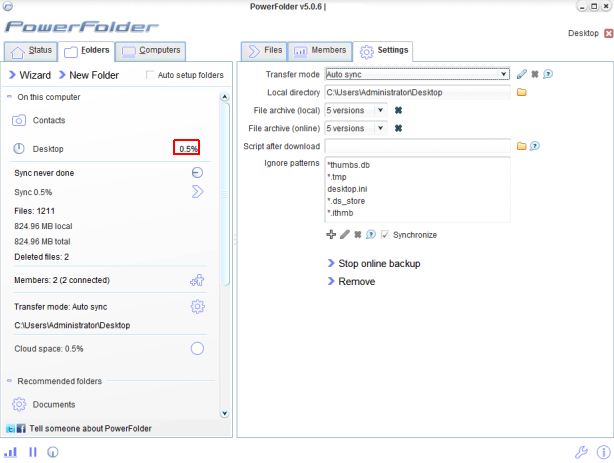
Task: Add a new ignore pattern
Action: (x=331, y=234)
